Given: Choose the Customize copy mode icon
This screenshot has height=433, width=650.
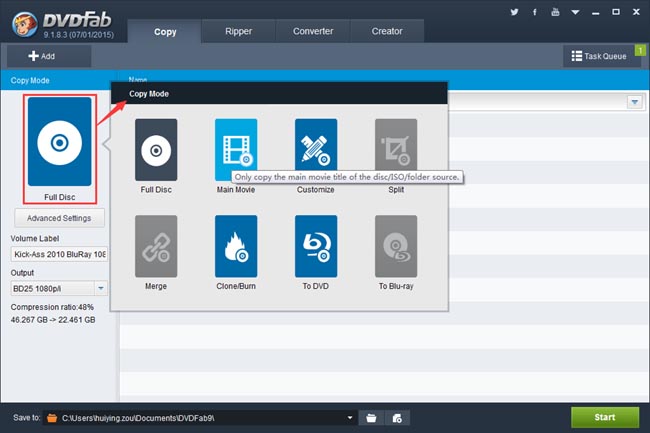Looking at the screenshot, I should [x=315, y=150].
